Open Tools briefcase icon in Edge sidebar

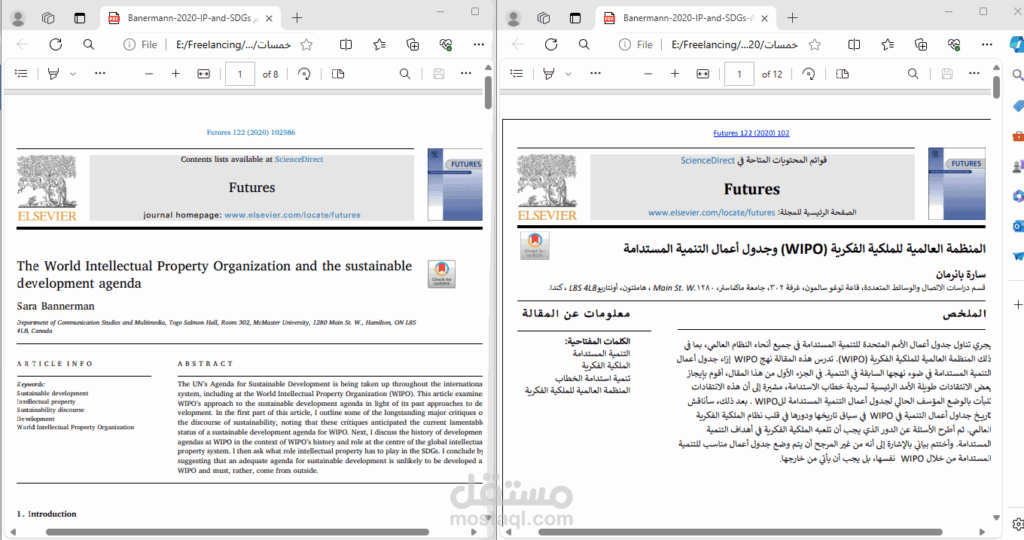coord(1017,136)
